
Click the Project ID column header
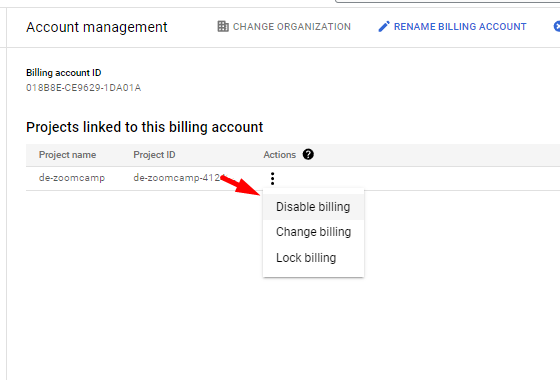(x=154, y=155)
